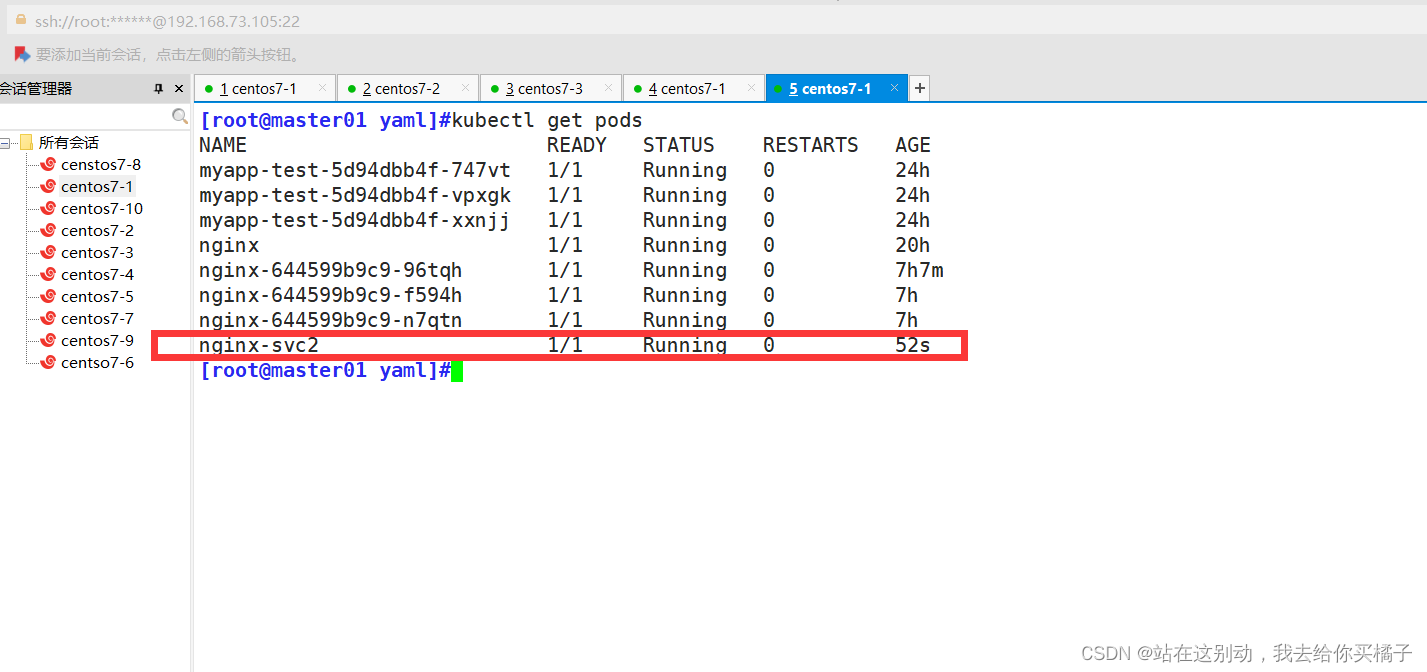The image size is (1427, 672).
Task: Open session centos7-4
Action: click(97, 274)
